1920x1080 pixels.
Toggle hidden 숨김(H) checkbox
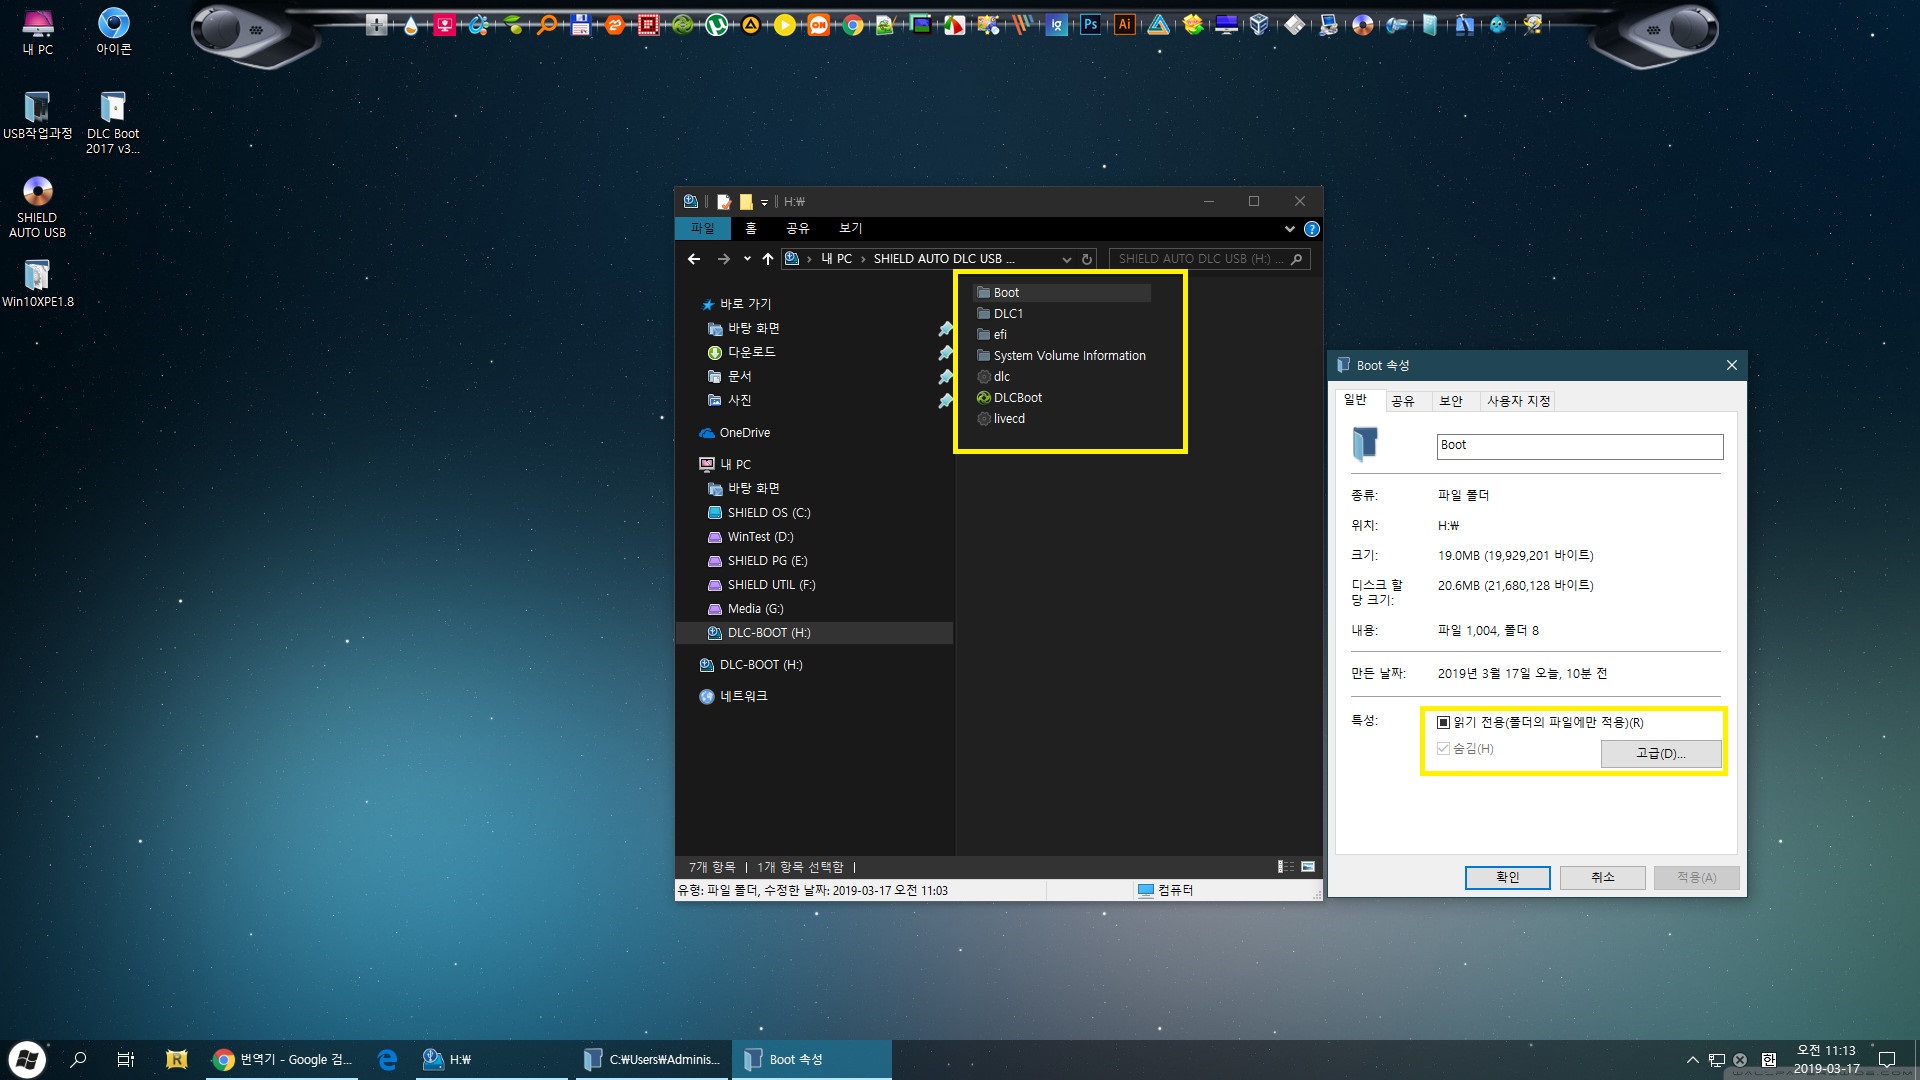(x=1443, y=748)
